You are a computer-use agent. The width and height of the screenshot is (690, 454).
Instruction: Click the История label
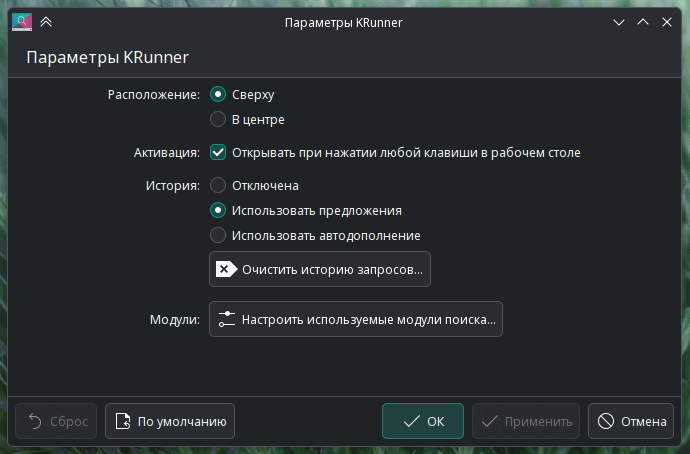(x=172, y=186)
